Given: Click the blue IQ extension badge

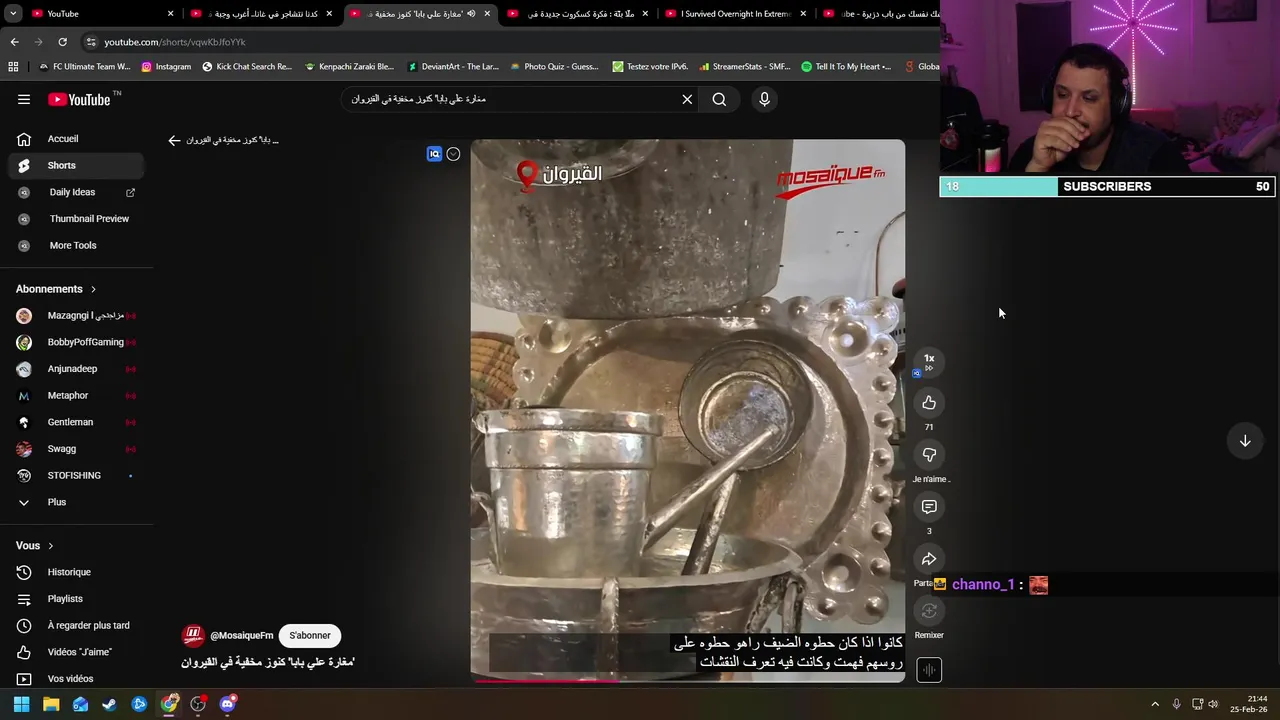Looking at the screenshot, I should coord(434,154).
